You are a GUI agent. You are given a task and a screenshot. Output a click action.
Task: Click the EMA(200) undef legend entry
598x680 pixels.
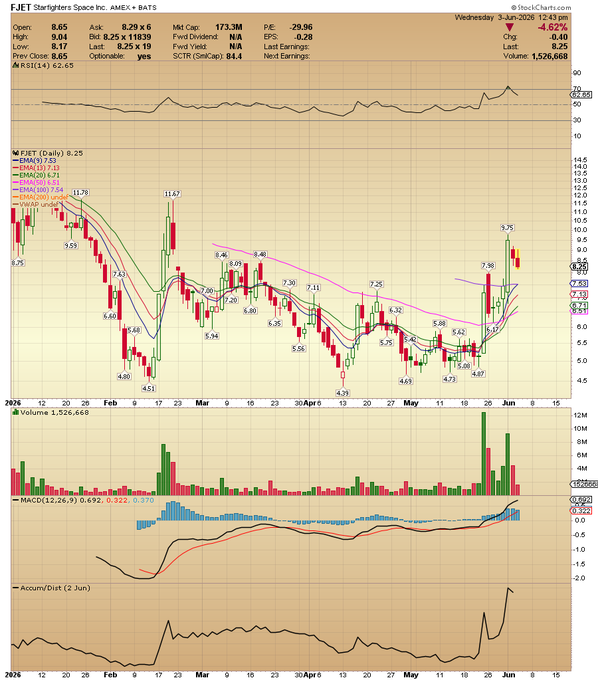click(40, 197)
